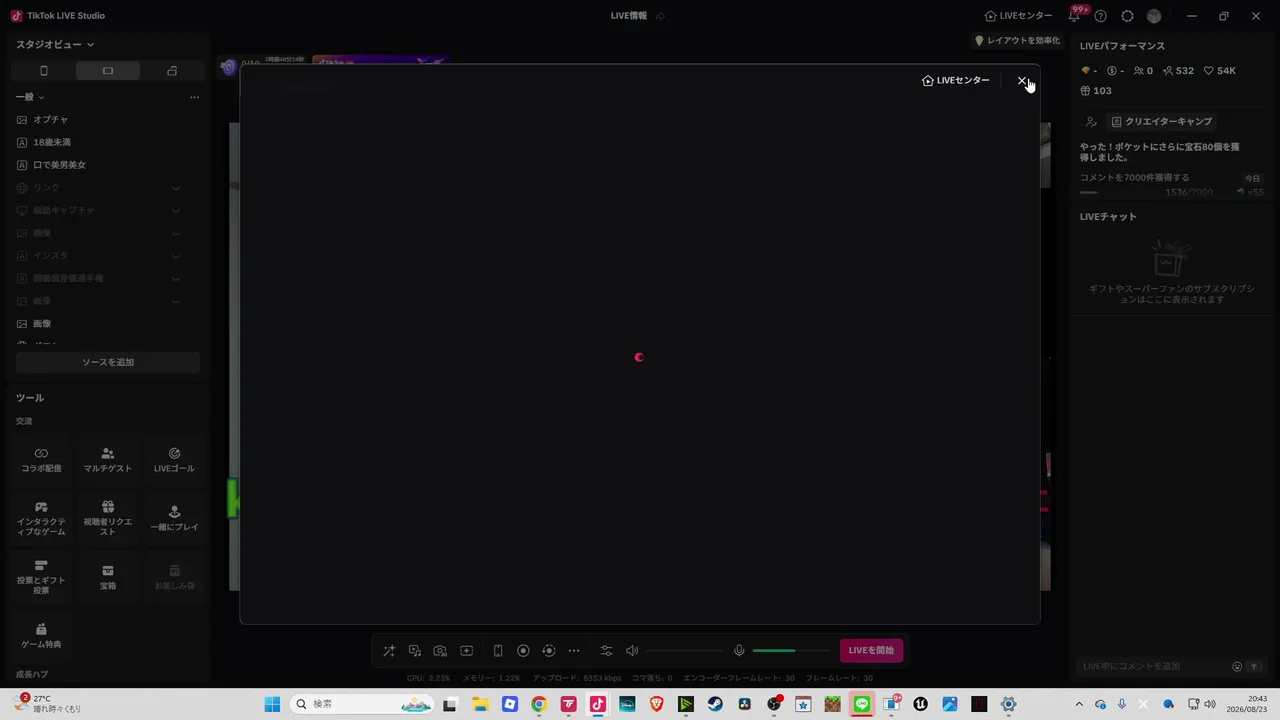
Task: Switch to landscape layout tab
Action: point(108,71)
